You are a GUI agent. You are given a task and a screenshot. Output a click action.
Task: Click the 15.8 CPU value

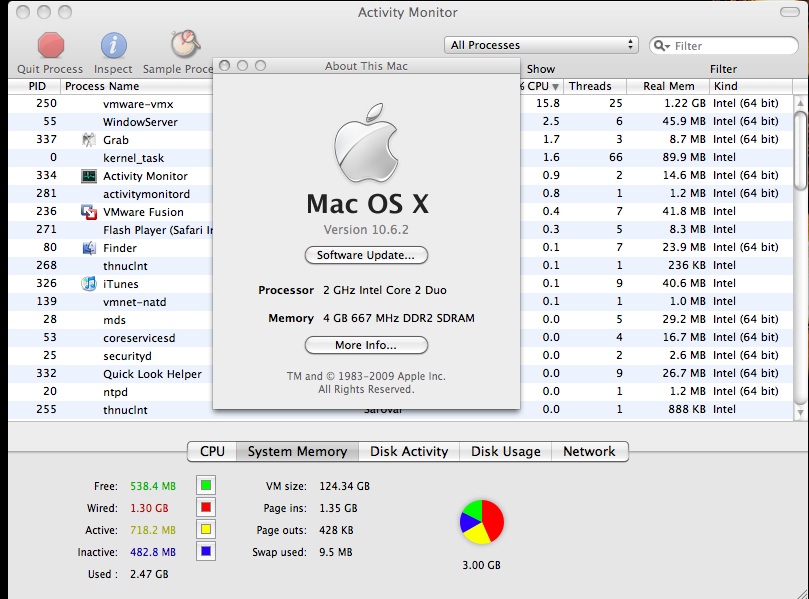(x=548, y=103)
